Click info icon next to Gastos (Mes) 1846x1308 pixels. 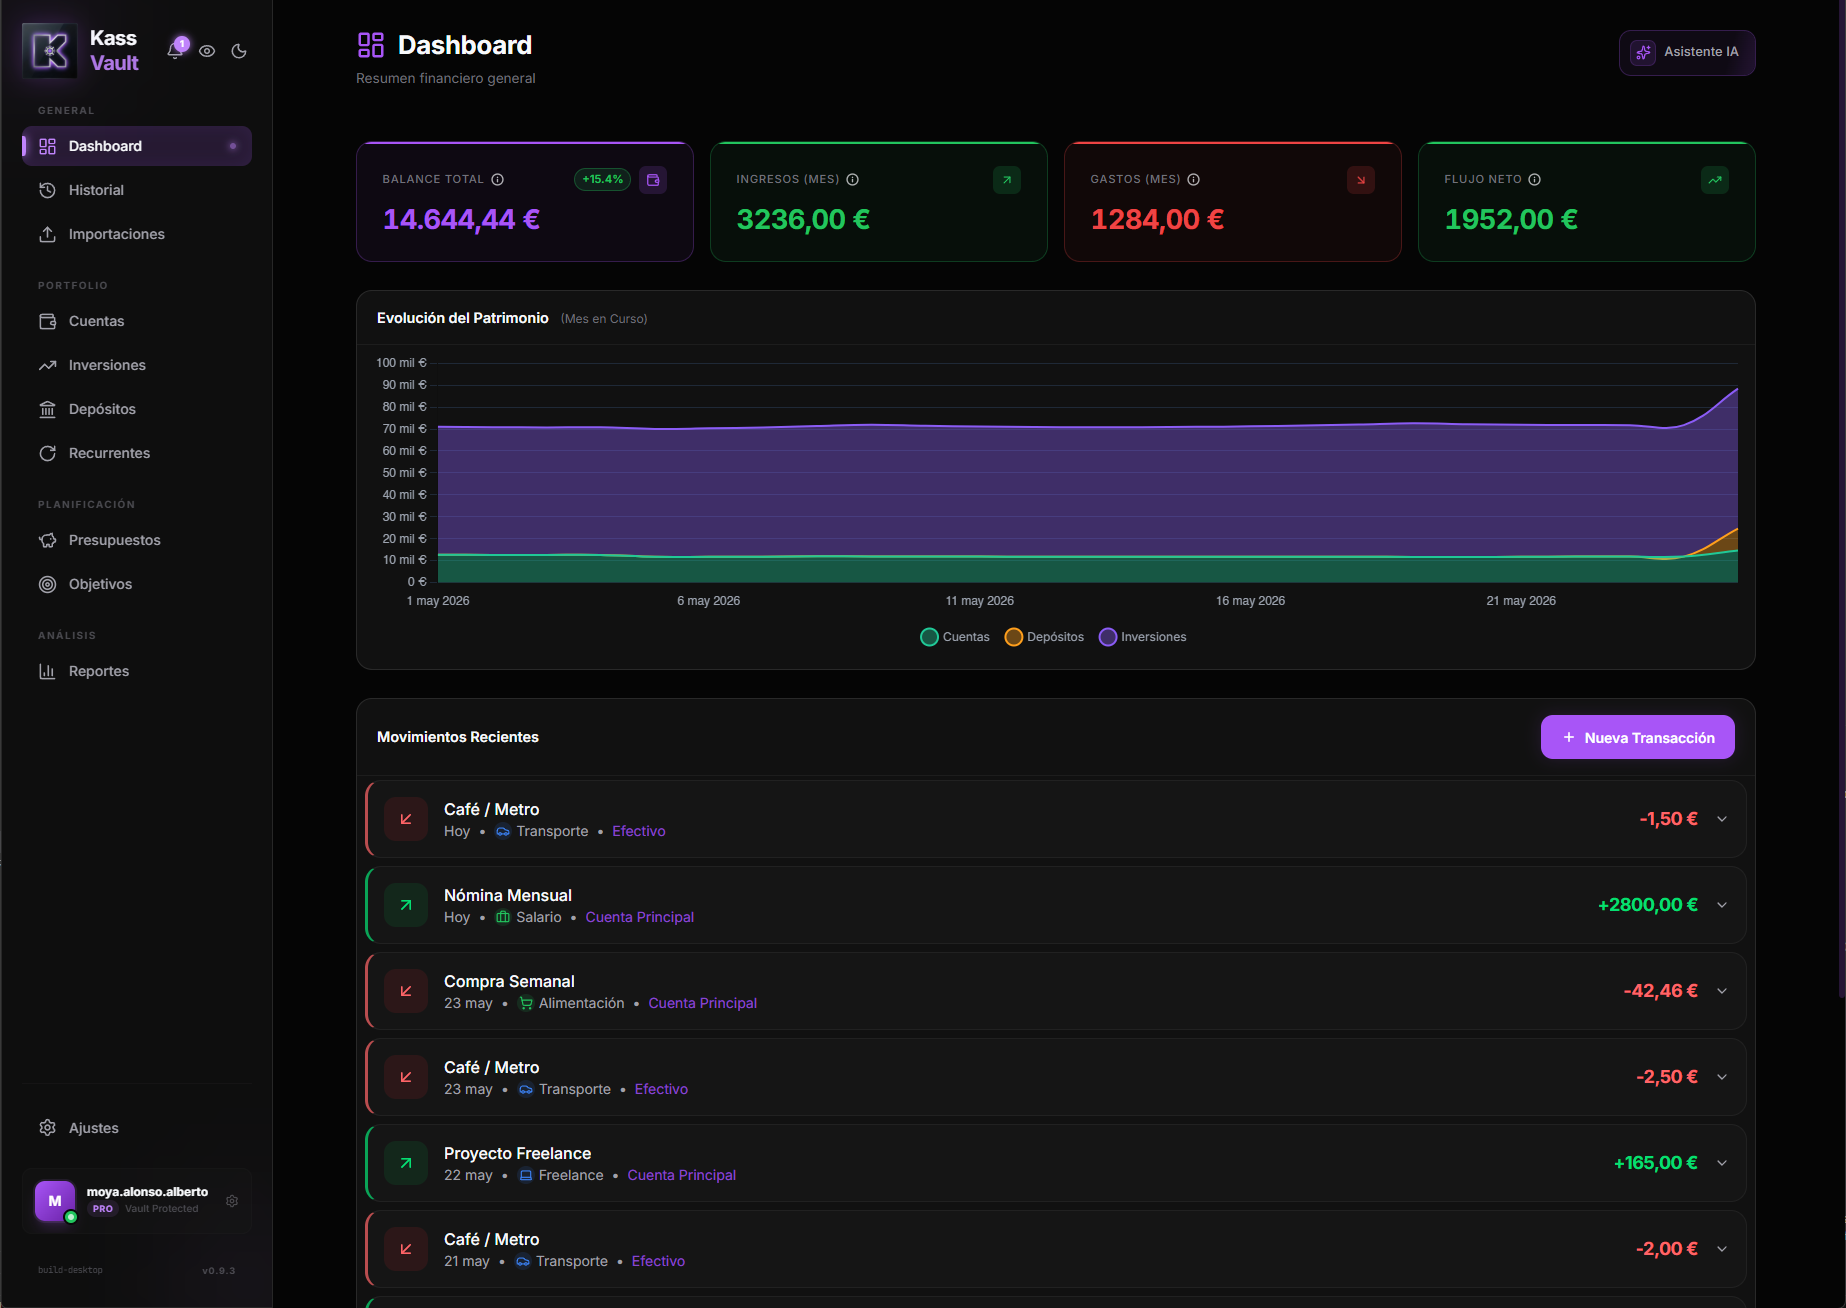pos(1194,180)
